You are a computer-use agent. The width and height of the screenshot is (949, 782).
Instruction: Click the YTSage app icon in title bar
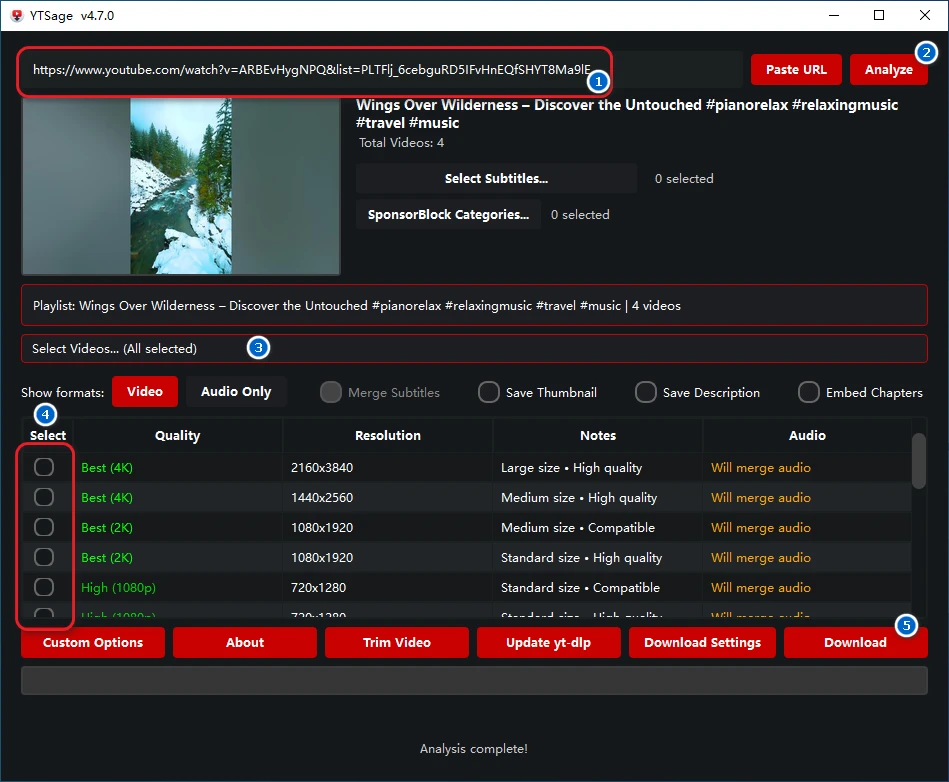pos(16,15)
